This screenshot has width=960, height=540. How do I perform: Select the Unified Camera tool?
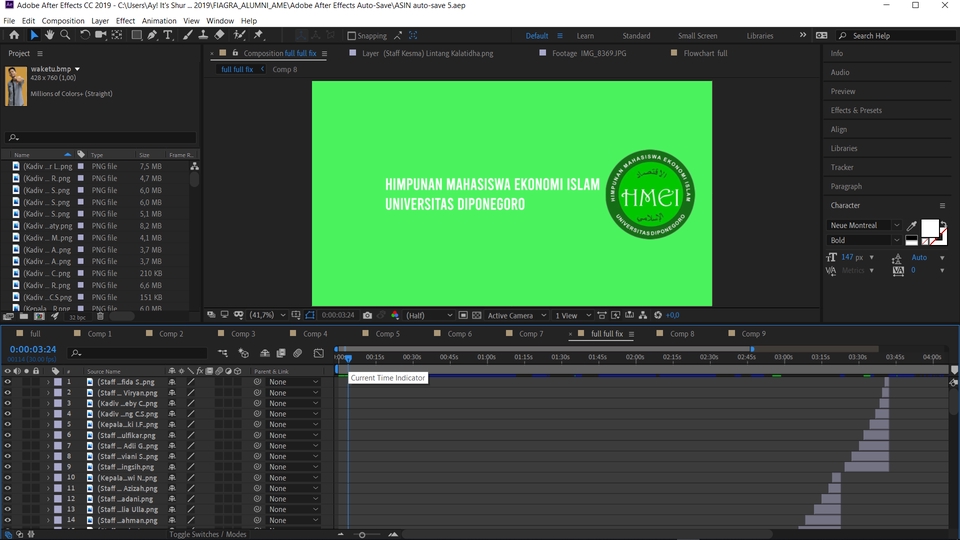[x=100, y=36]
